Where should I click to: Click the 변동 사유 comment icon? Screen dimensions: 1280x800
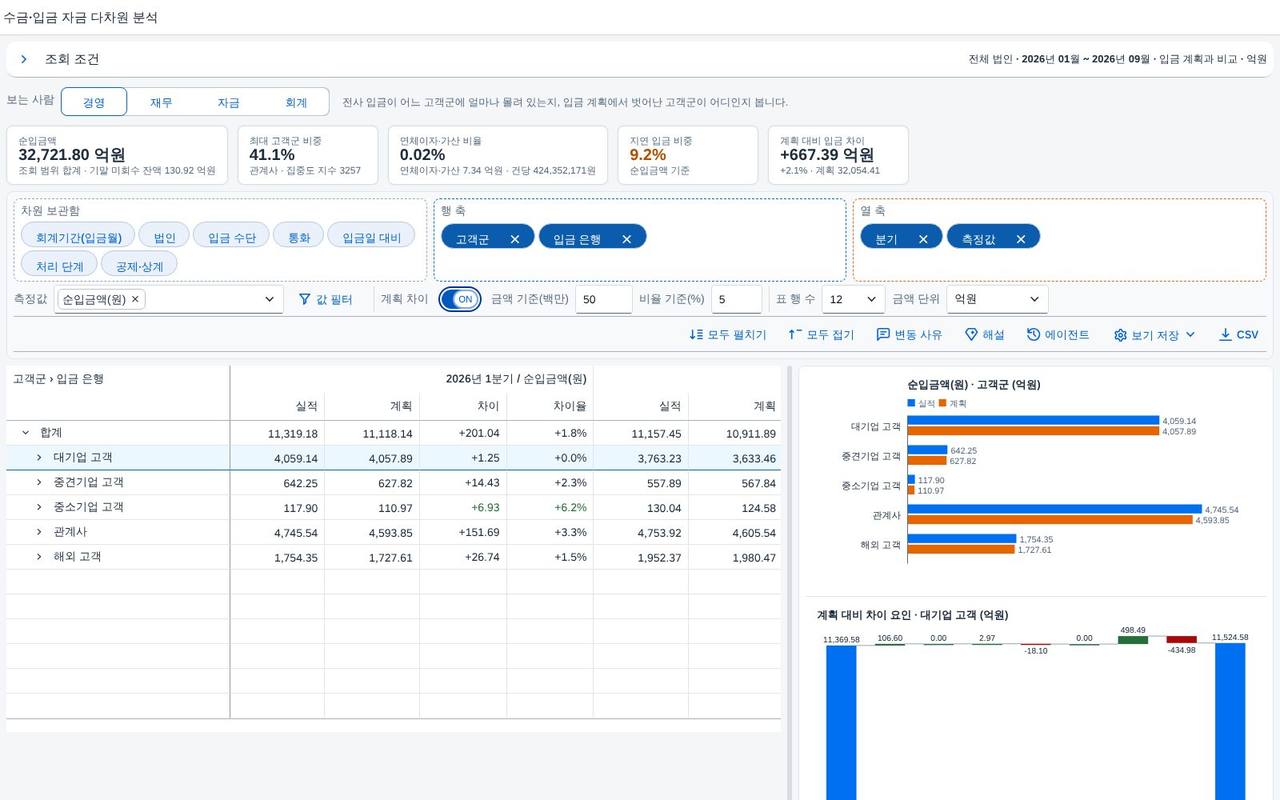(x=883, y=335)
